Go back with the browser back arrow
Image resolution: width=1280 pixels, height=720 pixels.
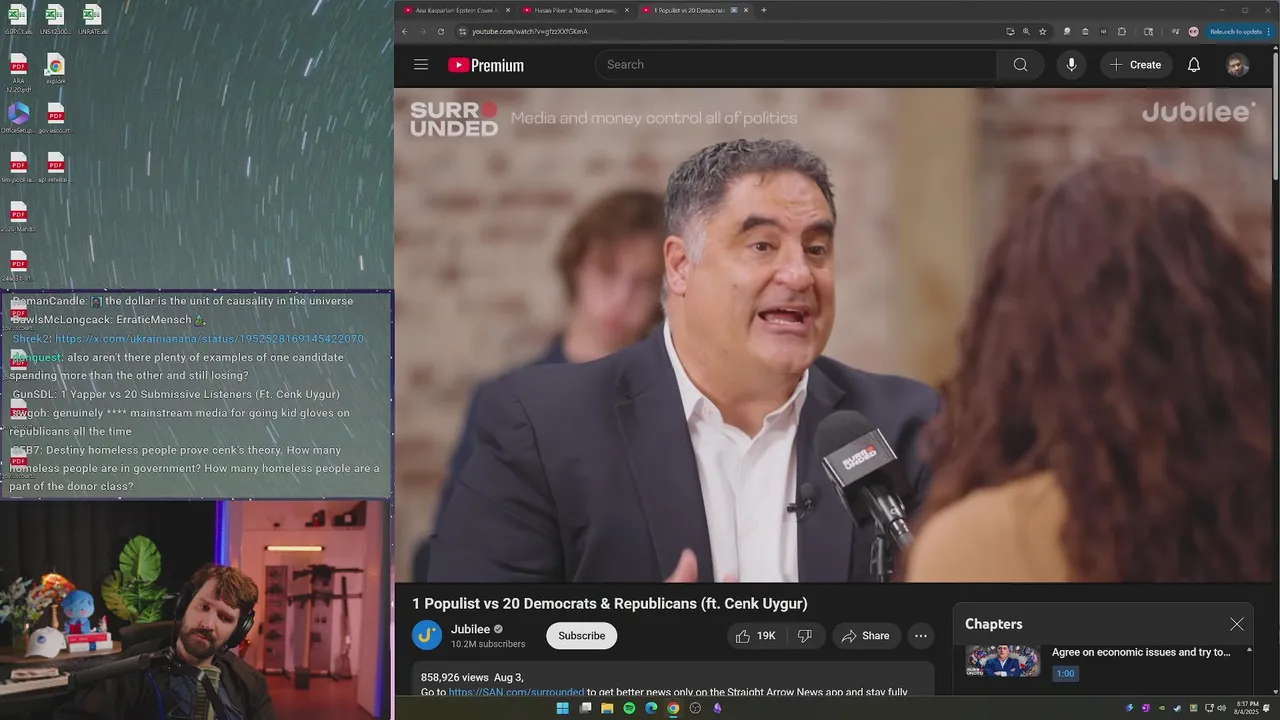coord(405,31)
